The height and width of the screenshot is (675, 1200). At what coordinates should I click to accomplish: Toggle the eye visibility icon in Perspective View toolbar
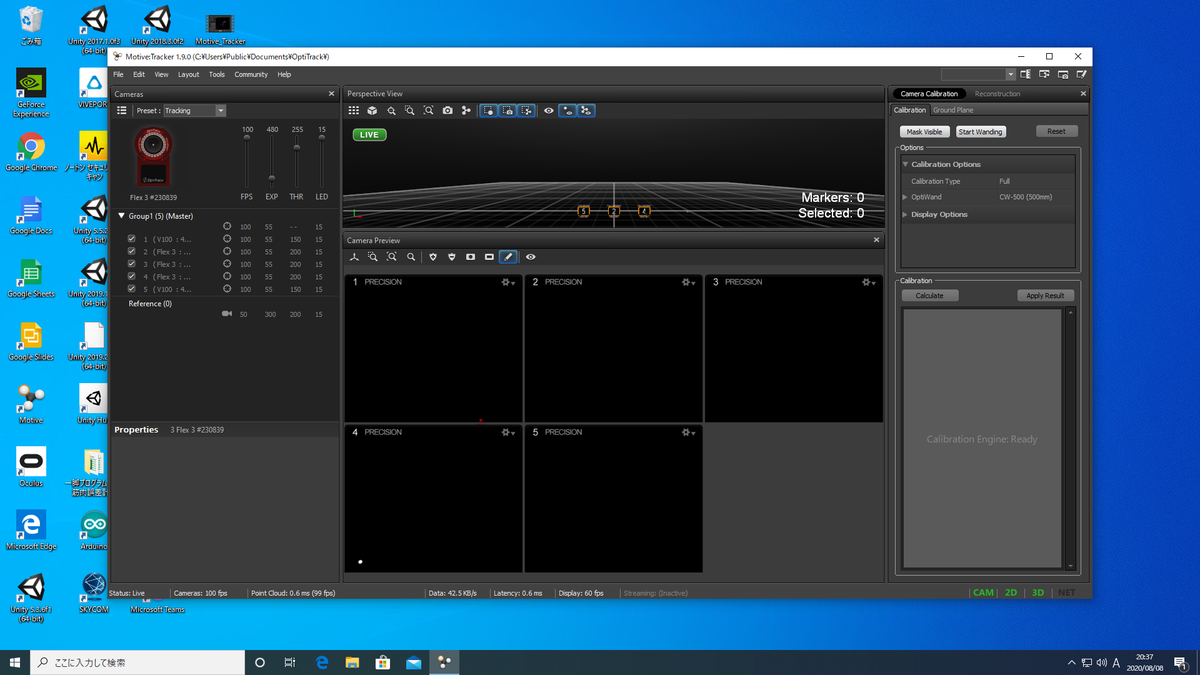click(x=548, y=111)
